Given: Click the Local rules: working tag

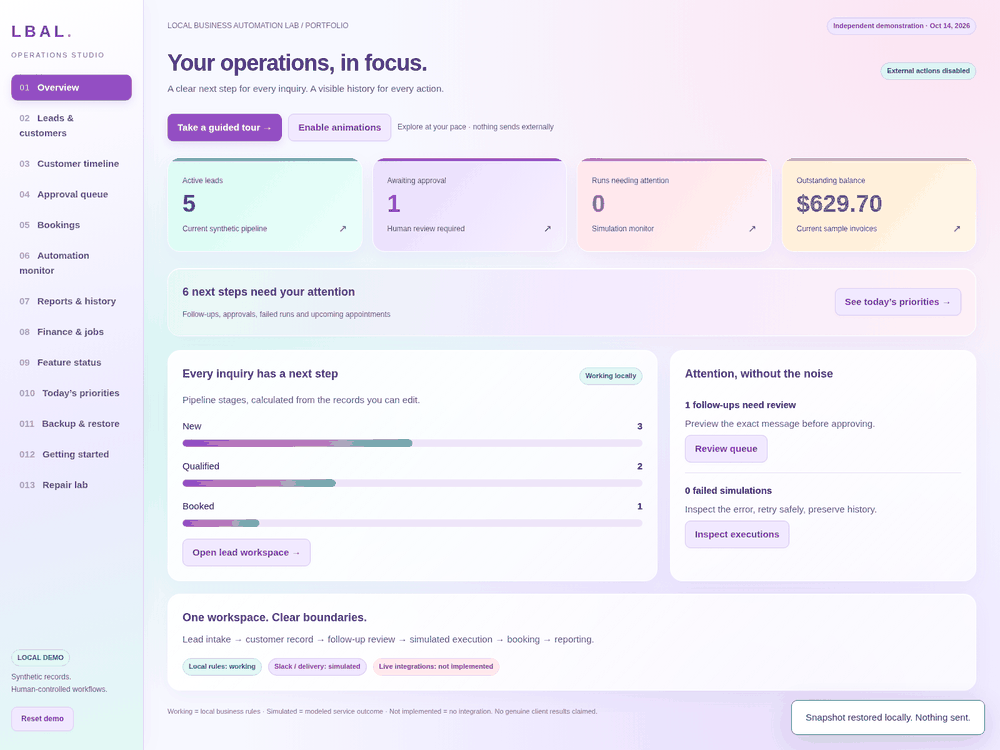Looking at the screenshot, I should coord(222,667).
